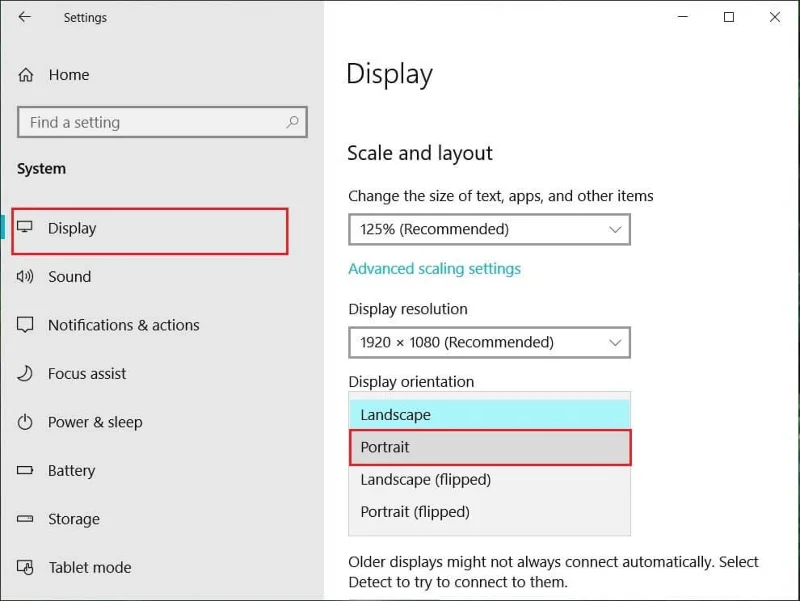Open the text size dropdown showing 125%
The width and height of the screenshot is (800, 601).
pyautogui.click(x=488, y=229)
